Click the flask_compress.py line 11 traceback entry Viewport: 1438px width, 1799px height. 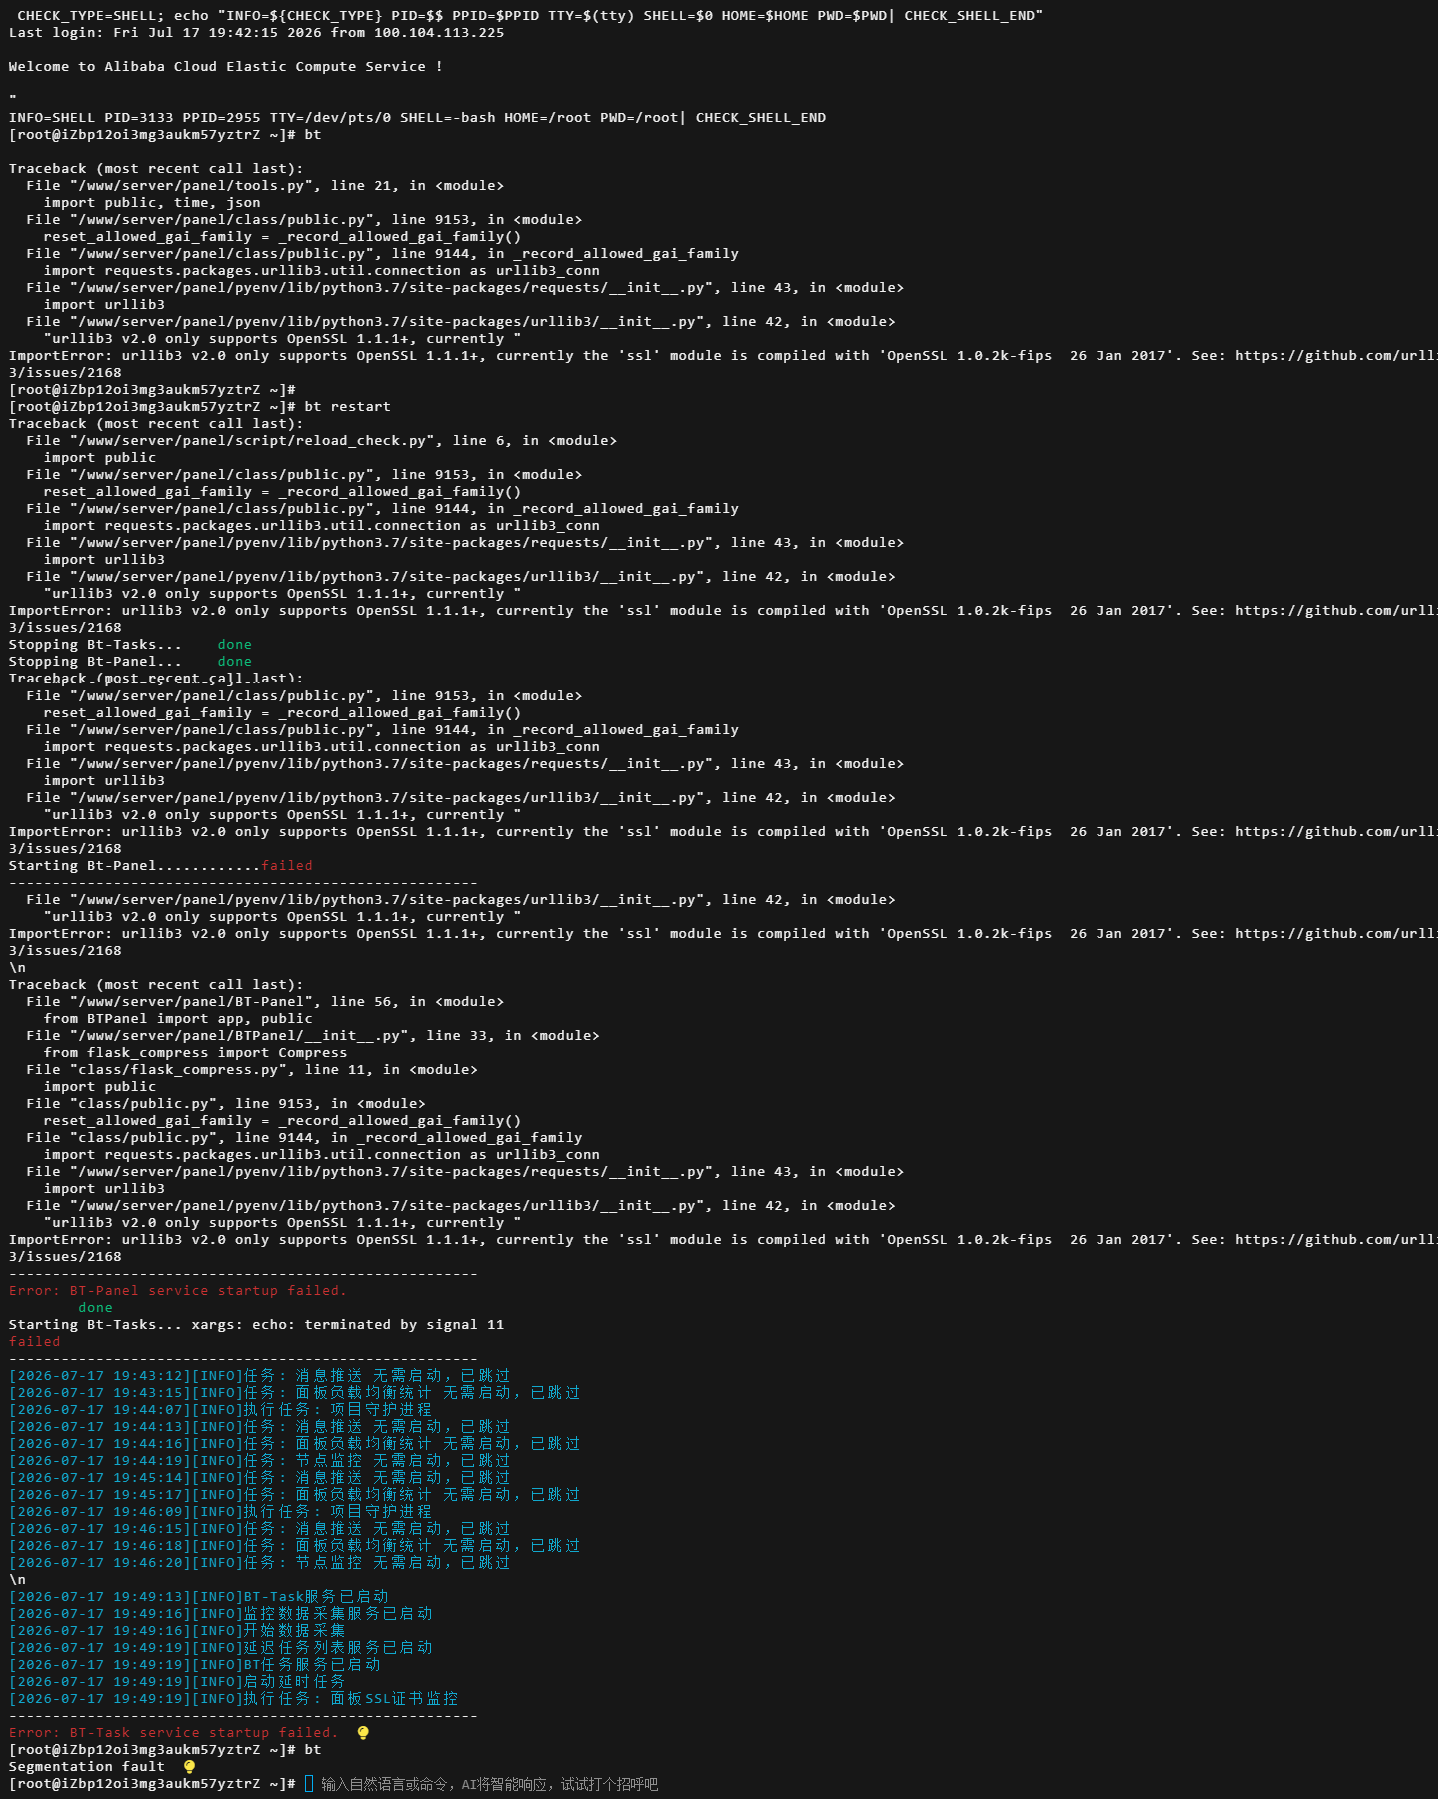coord(252,1070)
